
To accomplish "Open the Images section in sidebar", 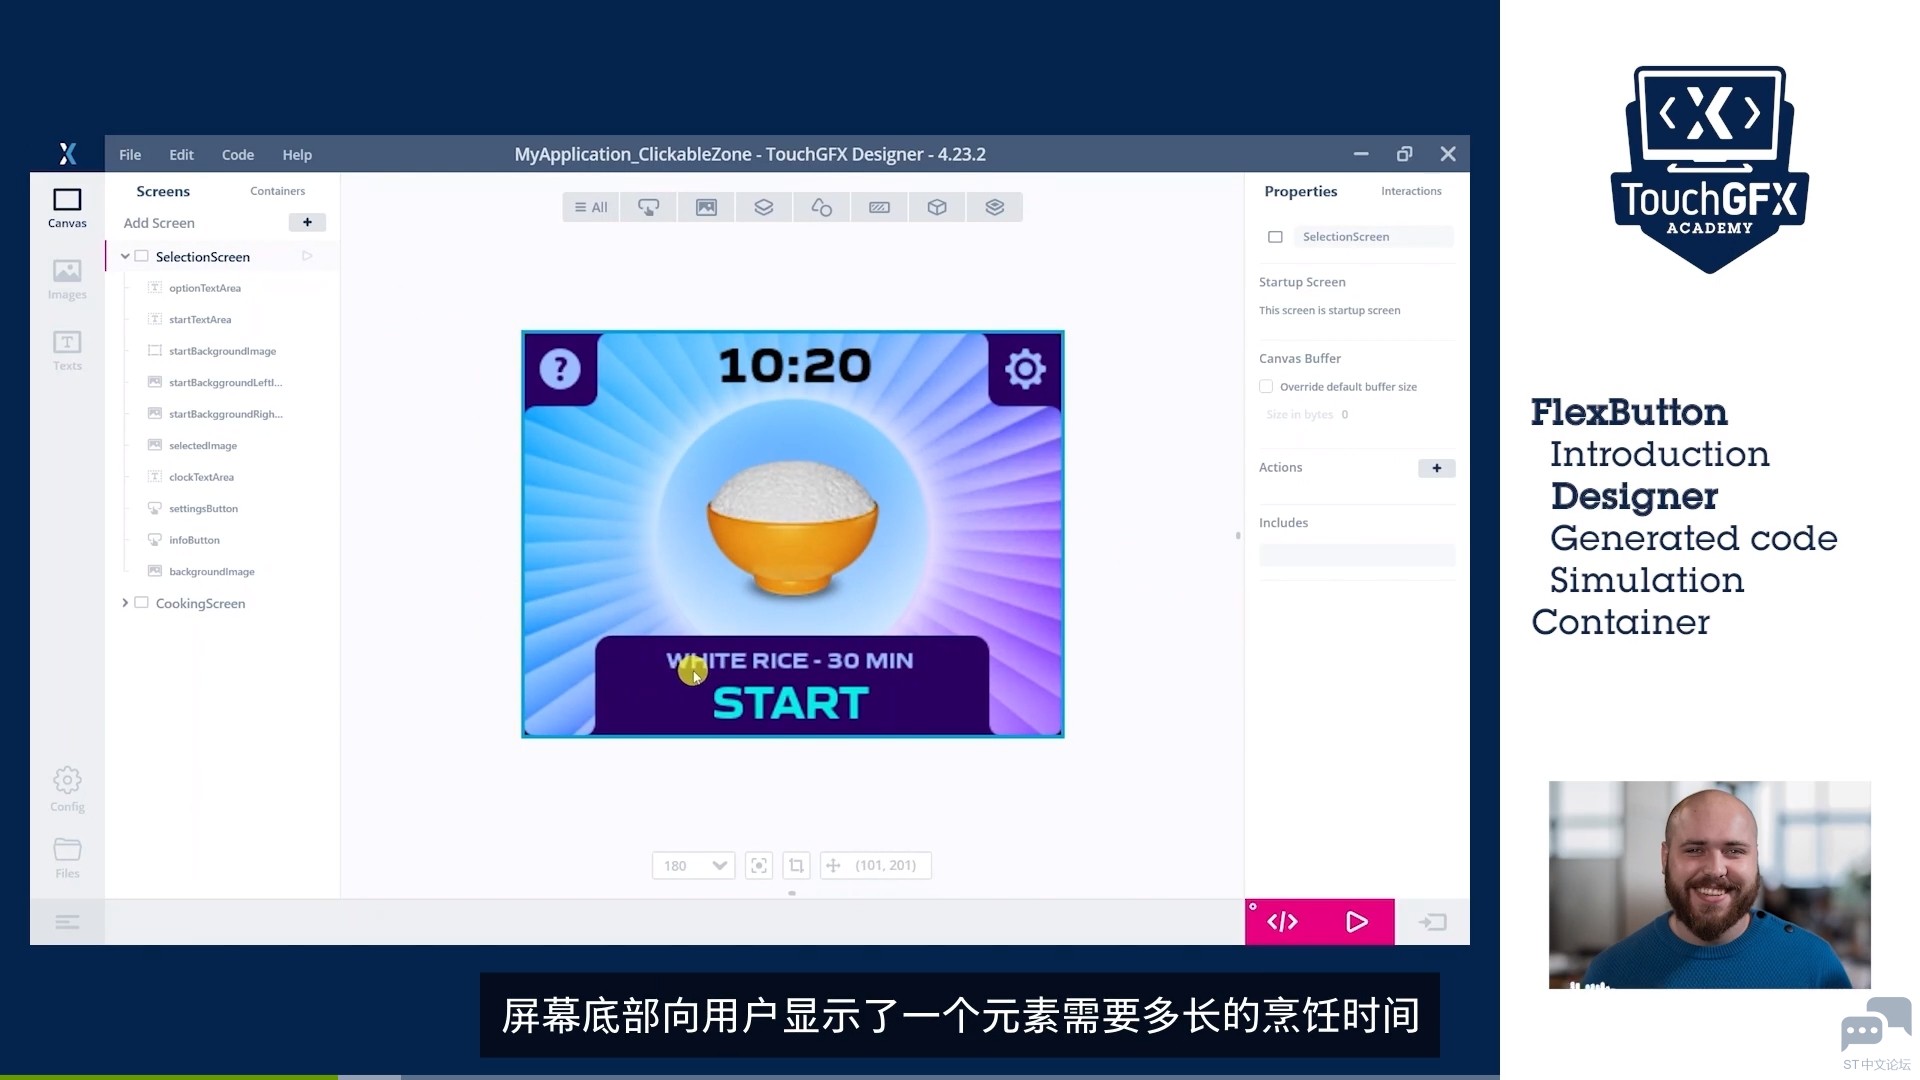I will [x=67, y=279].
